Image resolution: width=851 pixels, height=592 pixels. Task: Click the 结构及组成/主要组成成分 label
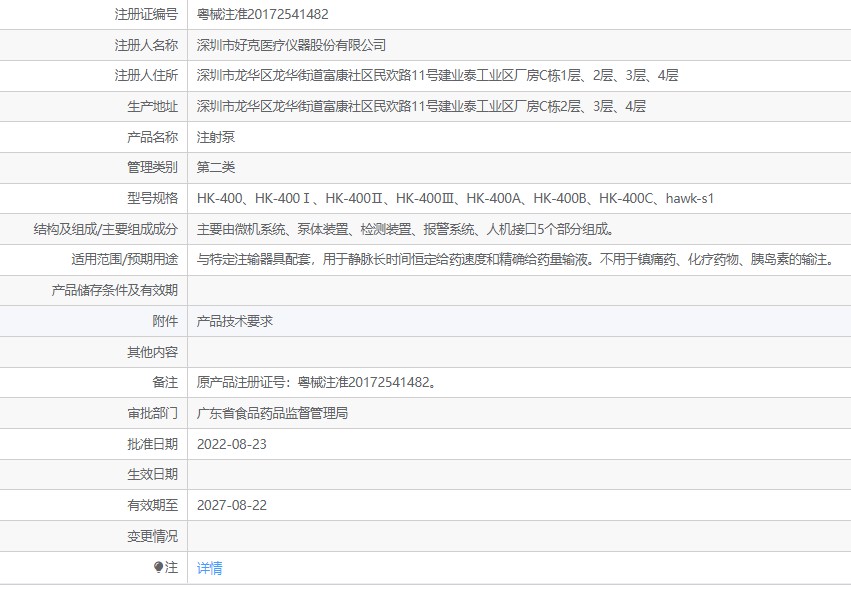tap(106, 230)
